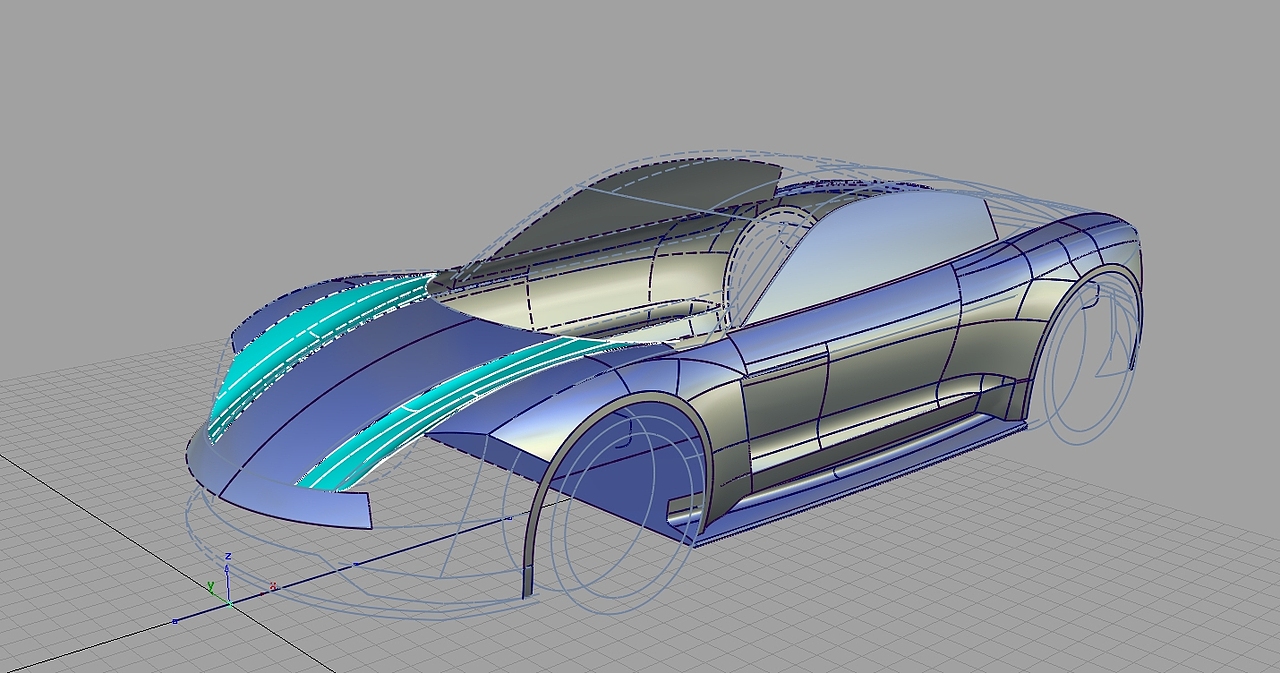Image resolution: width=1280 pixels, height=673 pixels.
Task: Select the red X axis marker
Action: [x=273, y=586]
